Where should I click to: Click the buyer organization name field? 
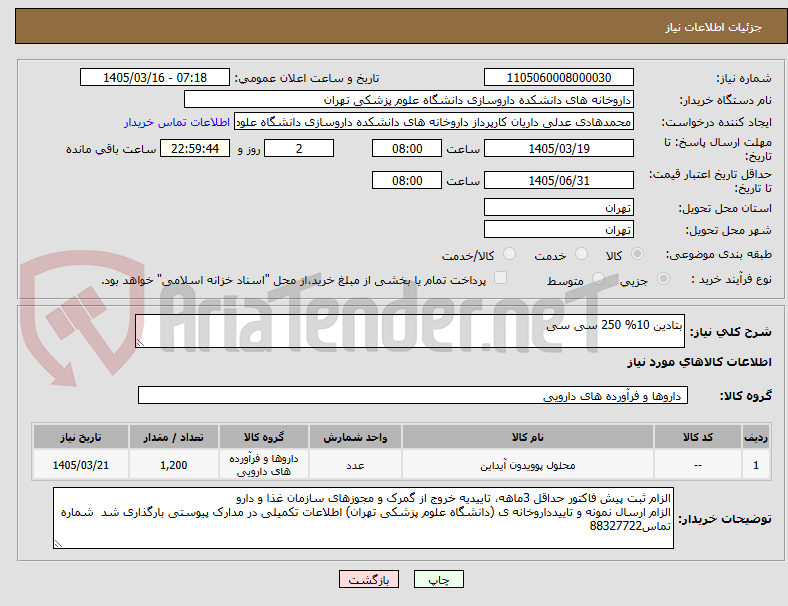point(409,99)
